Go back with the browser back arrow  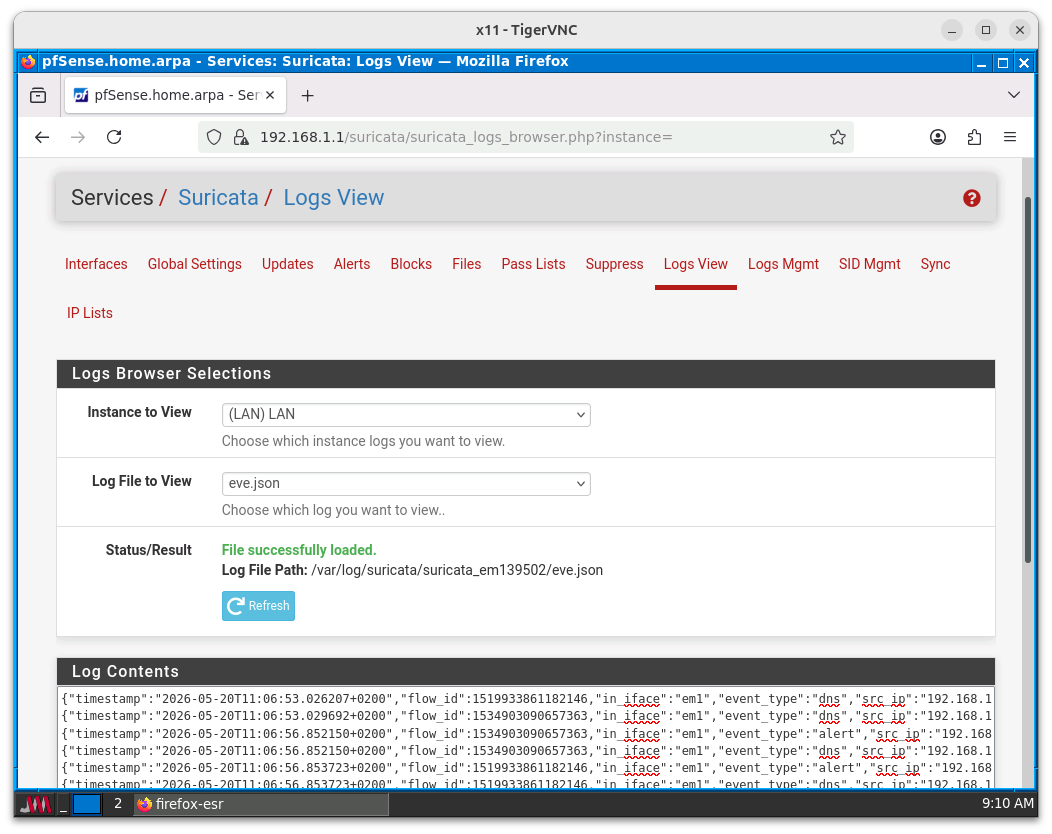point(42,137)
